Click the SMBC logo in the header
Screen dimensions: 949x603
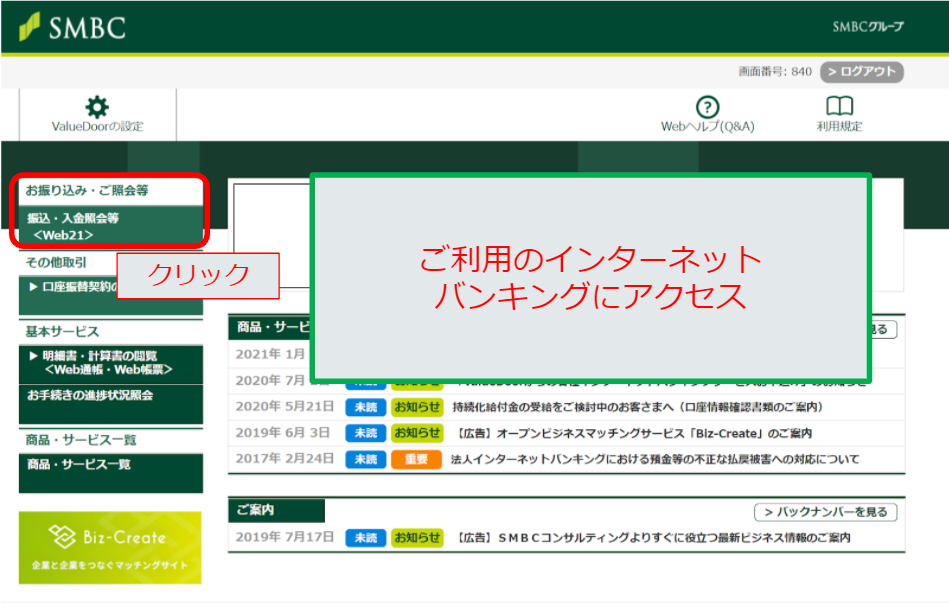(x=73, y=27)
